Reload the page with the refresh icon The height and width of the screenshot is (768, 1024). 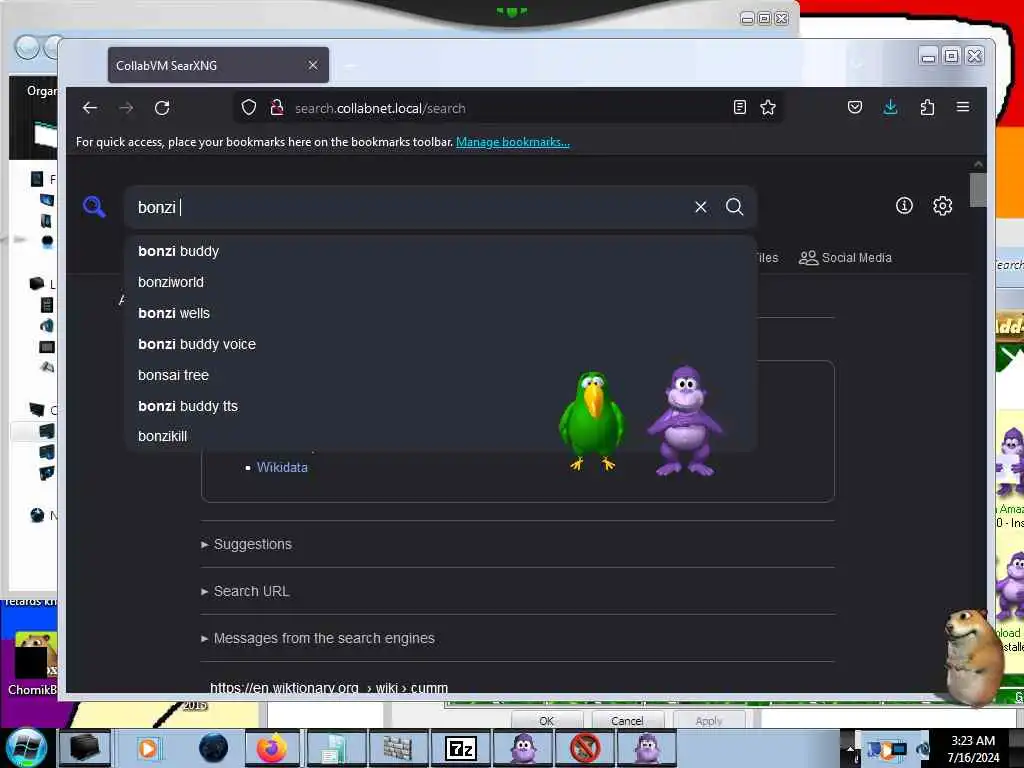(x=162, y=108)
